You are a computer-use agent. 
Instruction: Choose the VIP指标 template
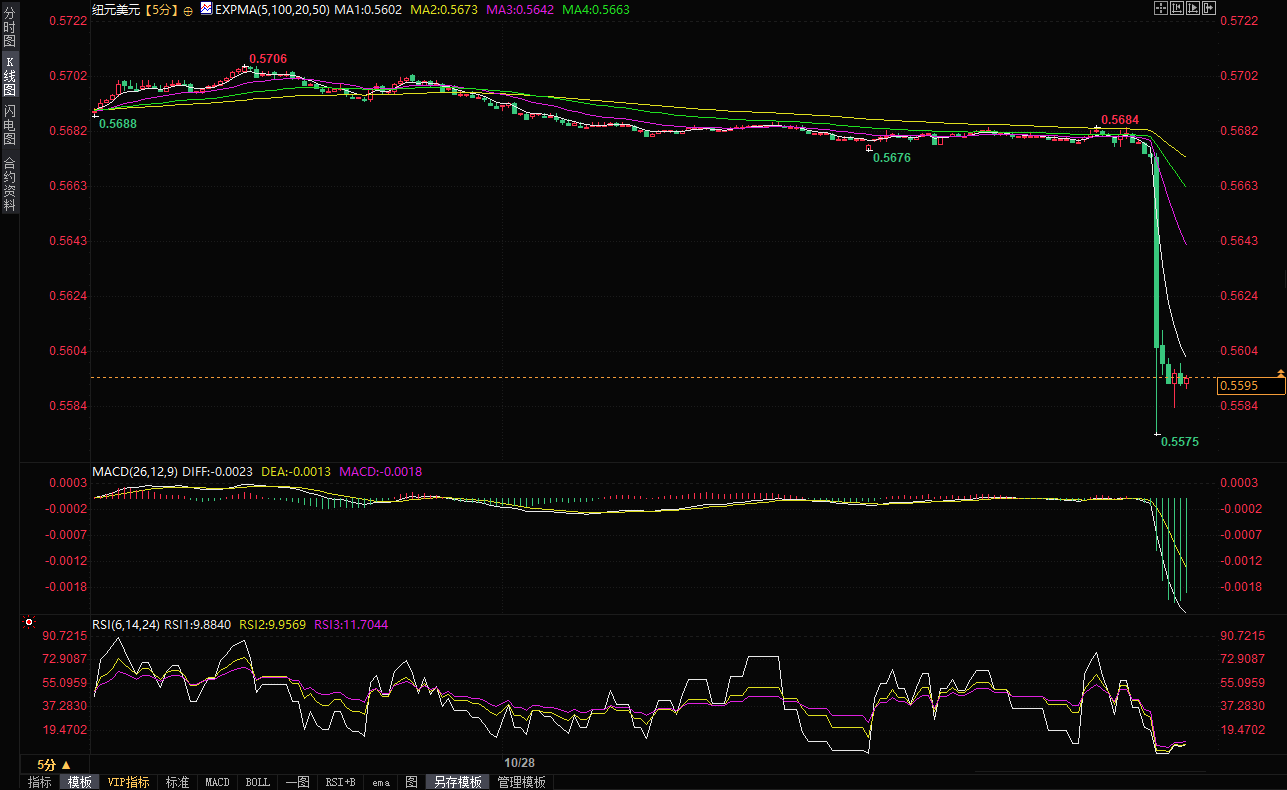(128, 782)
